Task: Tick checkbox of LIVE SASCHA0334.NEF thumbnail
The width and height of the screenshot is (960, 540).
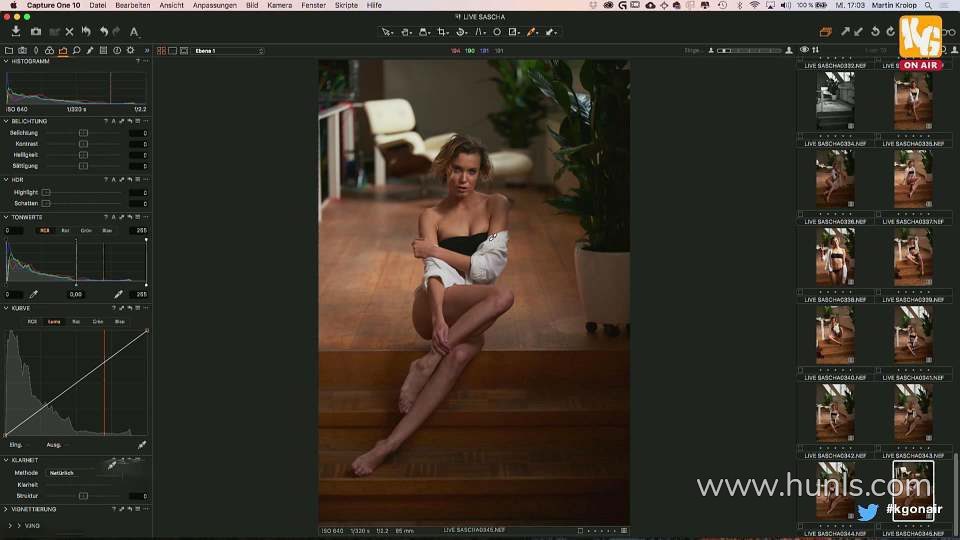Action: (800, 137)
